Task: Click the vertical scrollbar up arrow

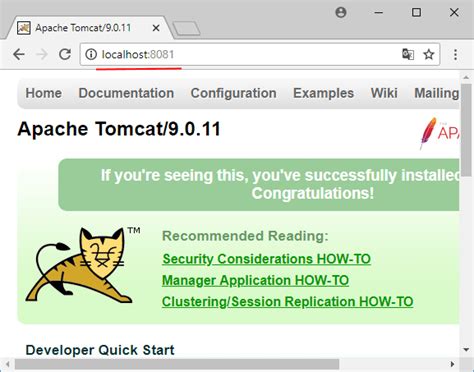Action: point(466,78)
